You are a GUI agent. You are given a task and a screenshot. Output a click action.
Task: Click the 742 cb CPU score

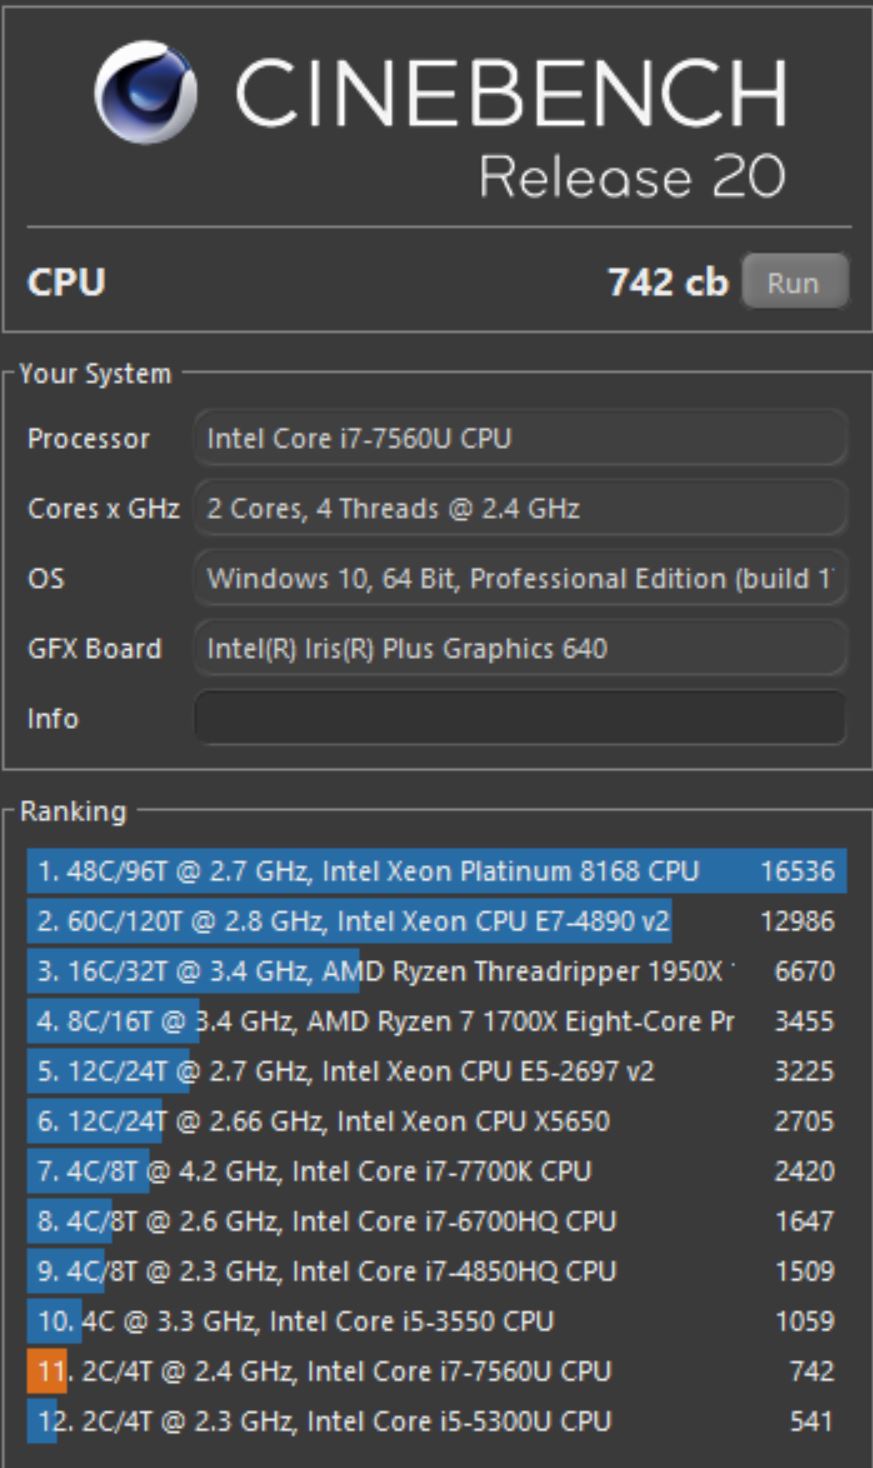pos(667,283)
